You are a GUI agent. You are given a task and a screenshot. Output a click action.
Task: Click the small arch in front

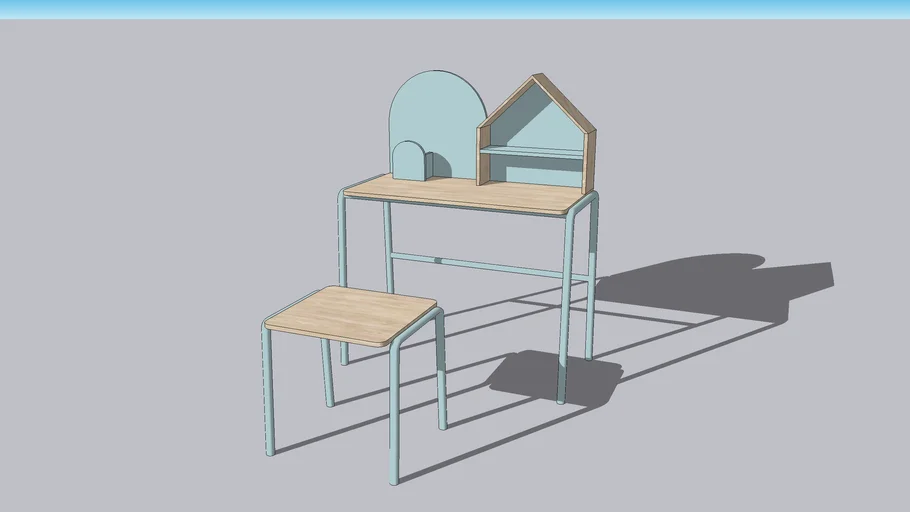coord(408,162)
